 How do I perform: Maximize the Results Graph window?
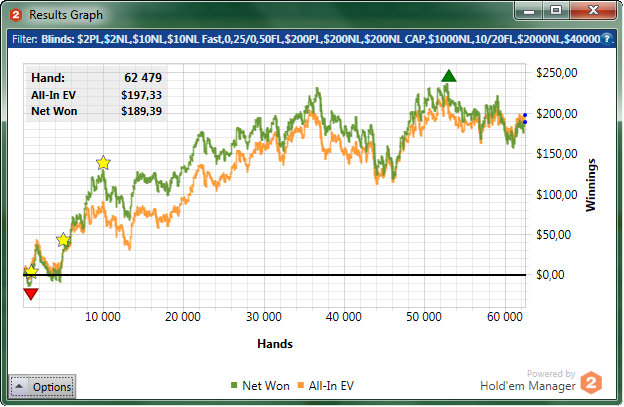[556, 11]
